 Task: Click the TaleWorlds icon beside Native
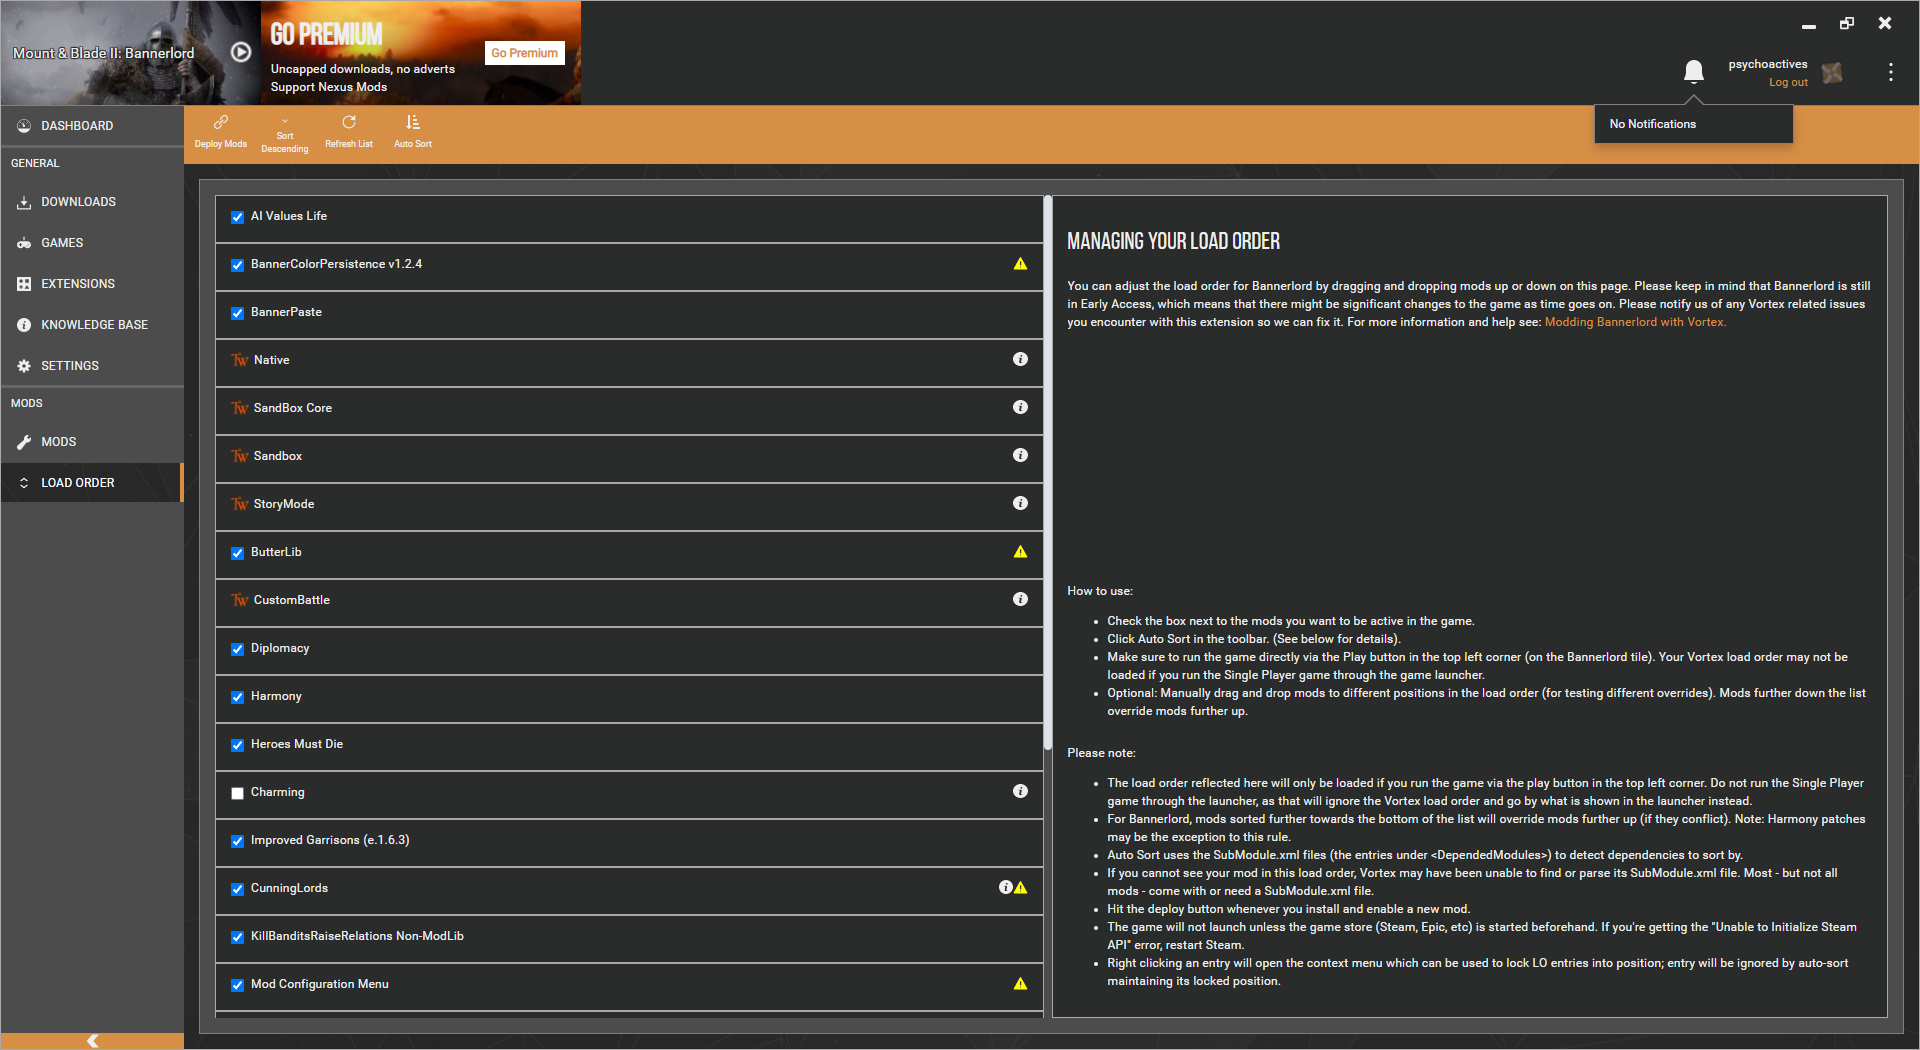pos(240,360)
